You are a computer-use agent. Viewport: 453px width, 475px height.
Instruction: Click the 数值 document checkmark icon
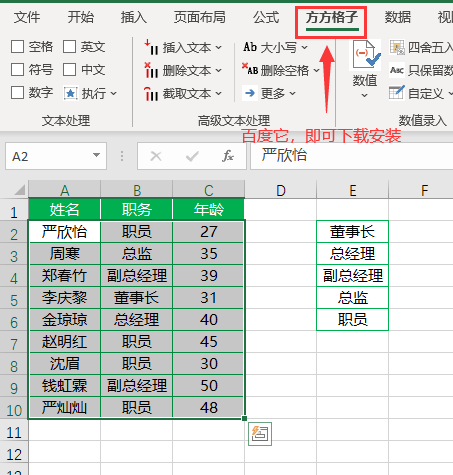tap(365, 55)
